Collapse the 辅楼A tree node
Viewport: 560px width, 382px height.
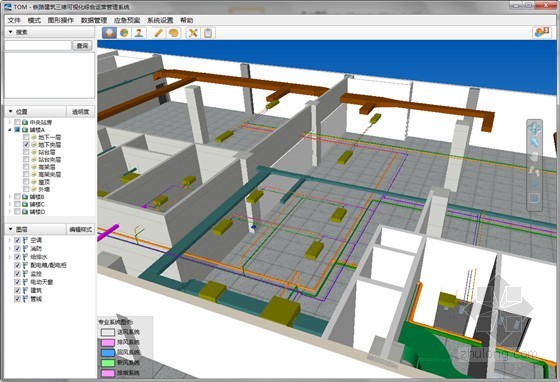point(10,130)
